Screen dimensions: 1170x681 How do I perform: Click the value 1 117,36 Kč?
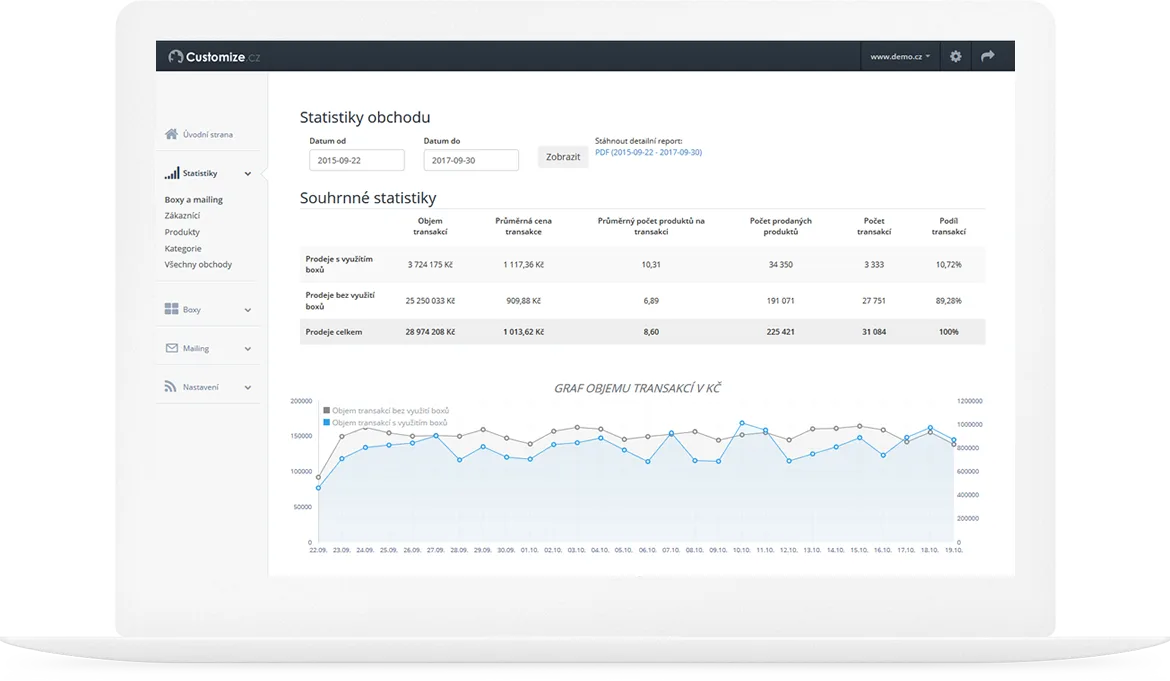pyautogui.click(x=523, y=265)
